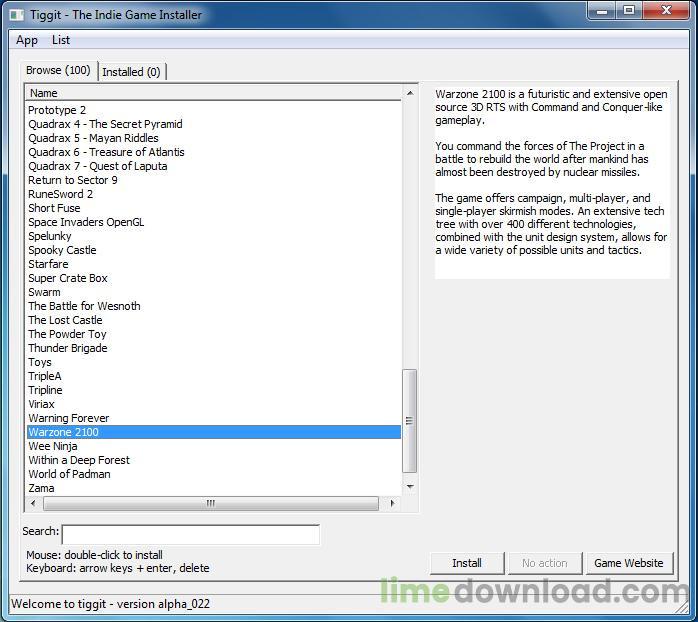Select Space Invaders OpenGL
698x622 pixels.
214,222
